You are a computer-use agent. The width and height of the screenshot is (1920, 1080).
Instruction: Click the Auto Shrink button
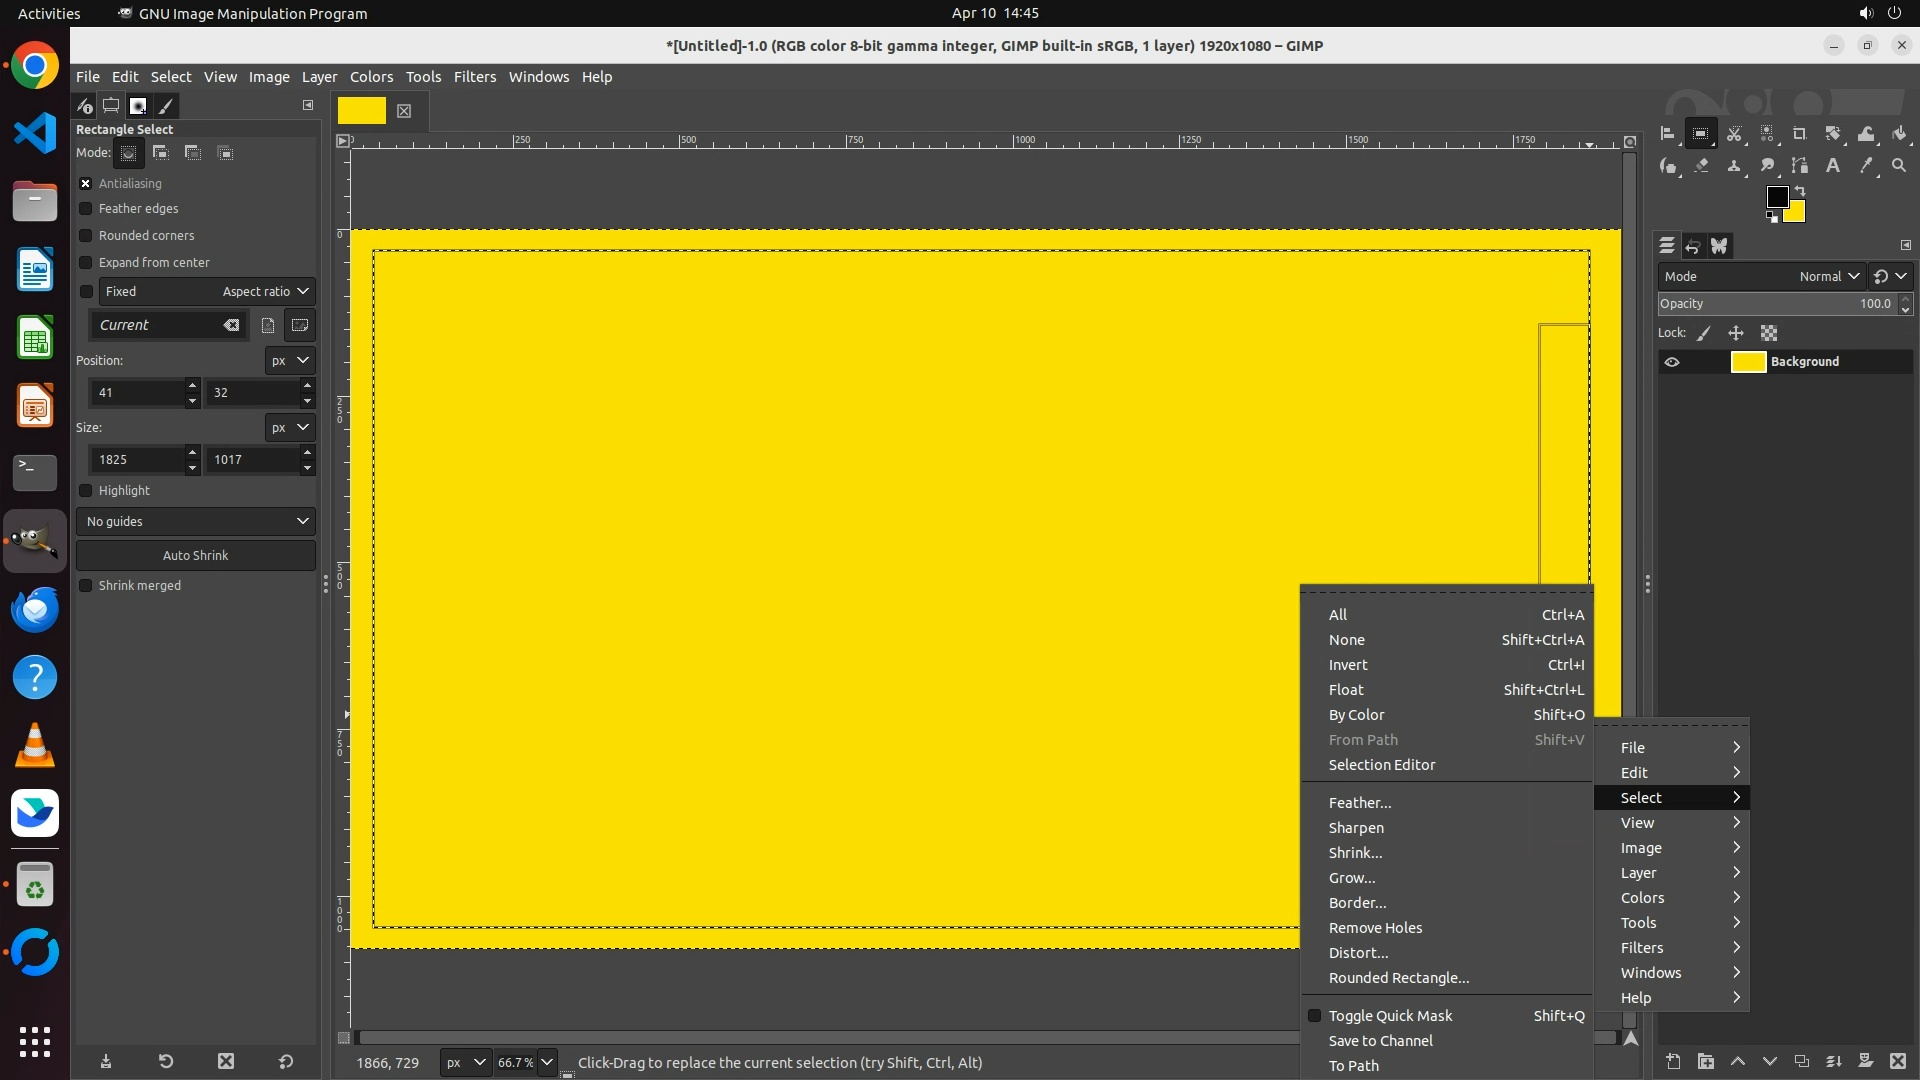[x=196, y=555]
